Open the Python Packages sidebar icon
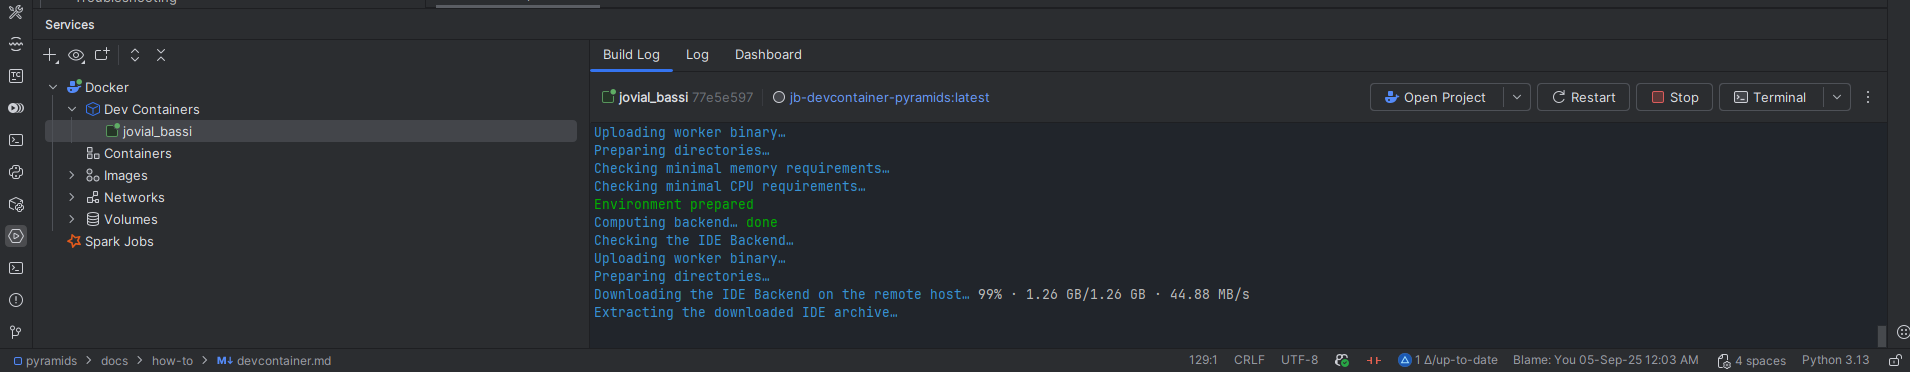The height and width of the screenshot is (372, 1910). (16, 204)
